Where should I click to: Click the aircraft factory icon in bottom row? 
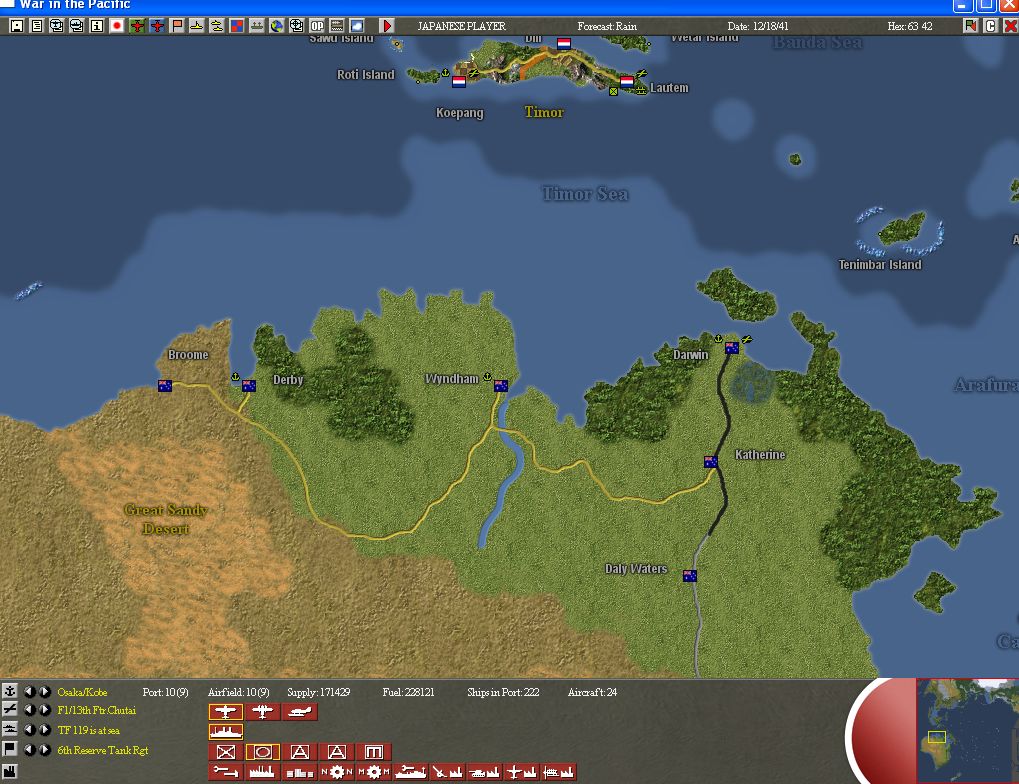coord(522,772)
